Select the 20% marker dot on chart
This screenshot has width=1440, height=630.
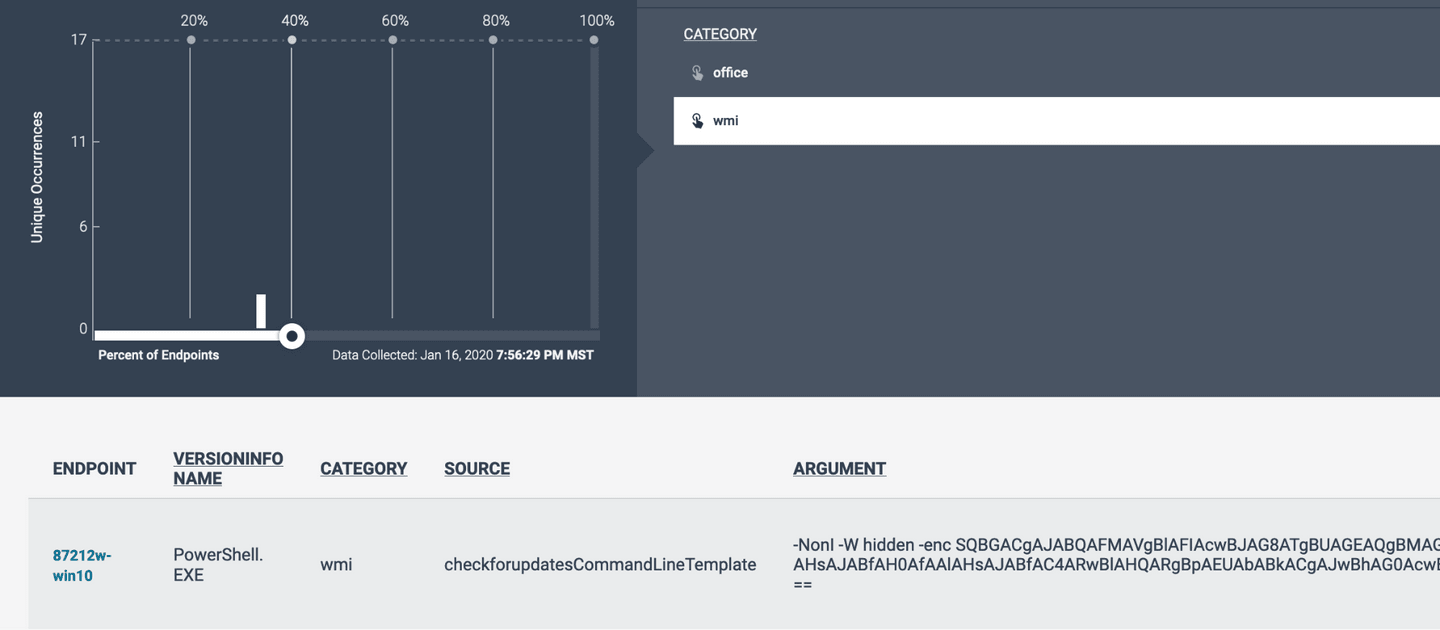tap(191, 40)
